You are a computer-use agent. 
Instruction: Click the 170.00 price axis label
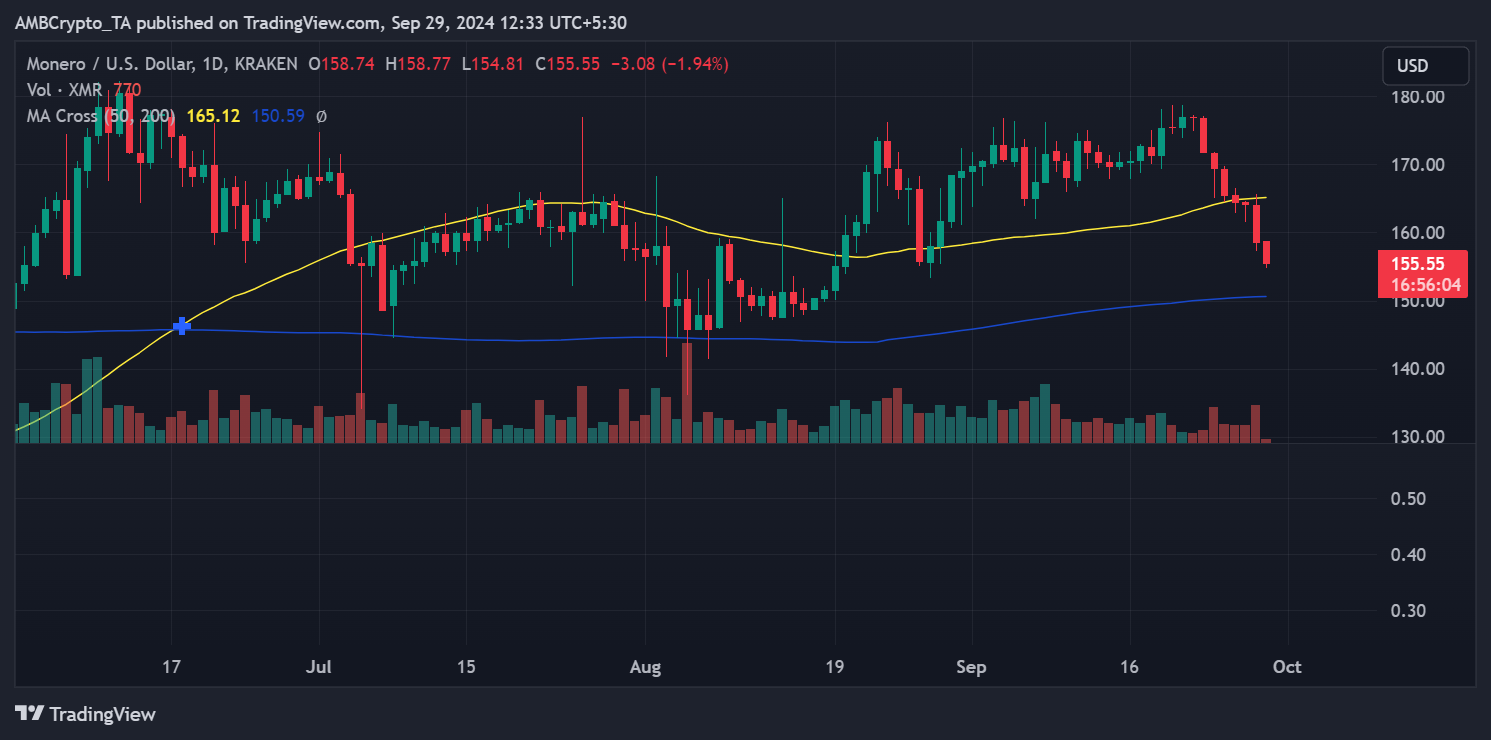[1420, 165]
